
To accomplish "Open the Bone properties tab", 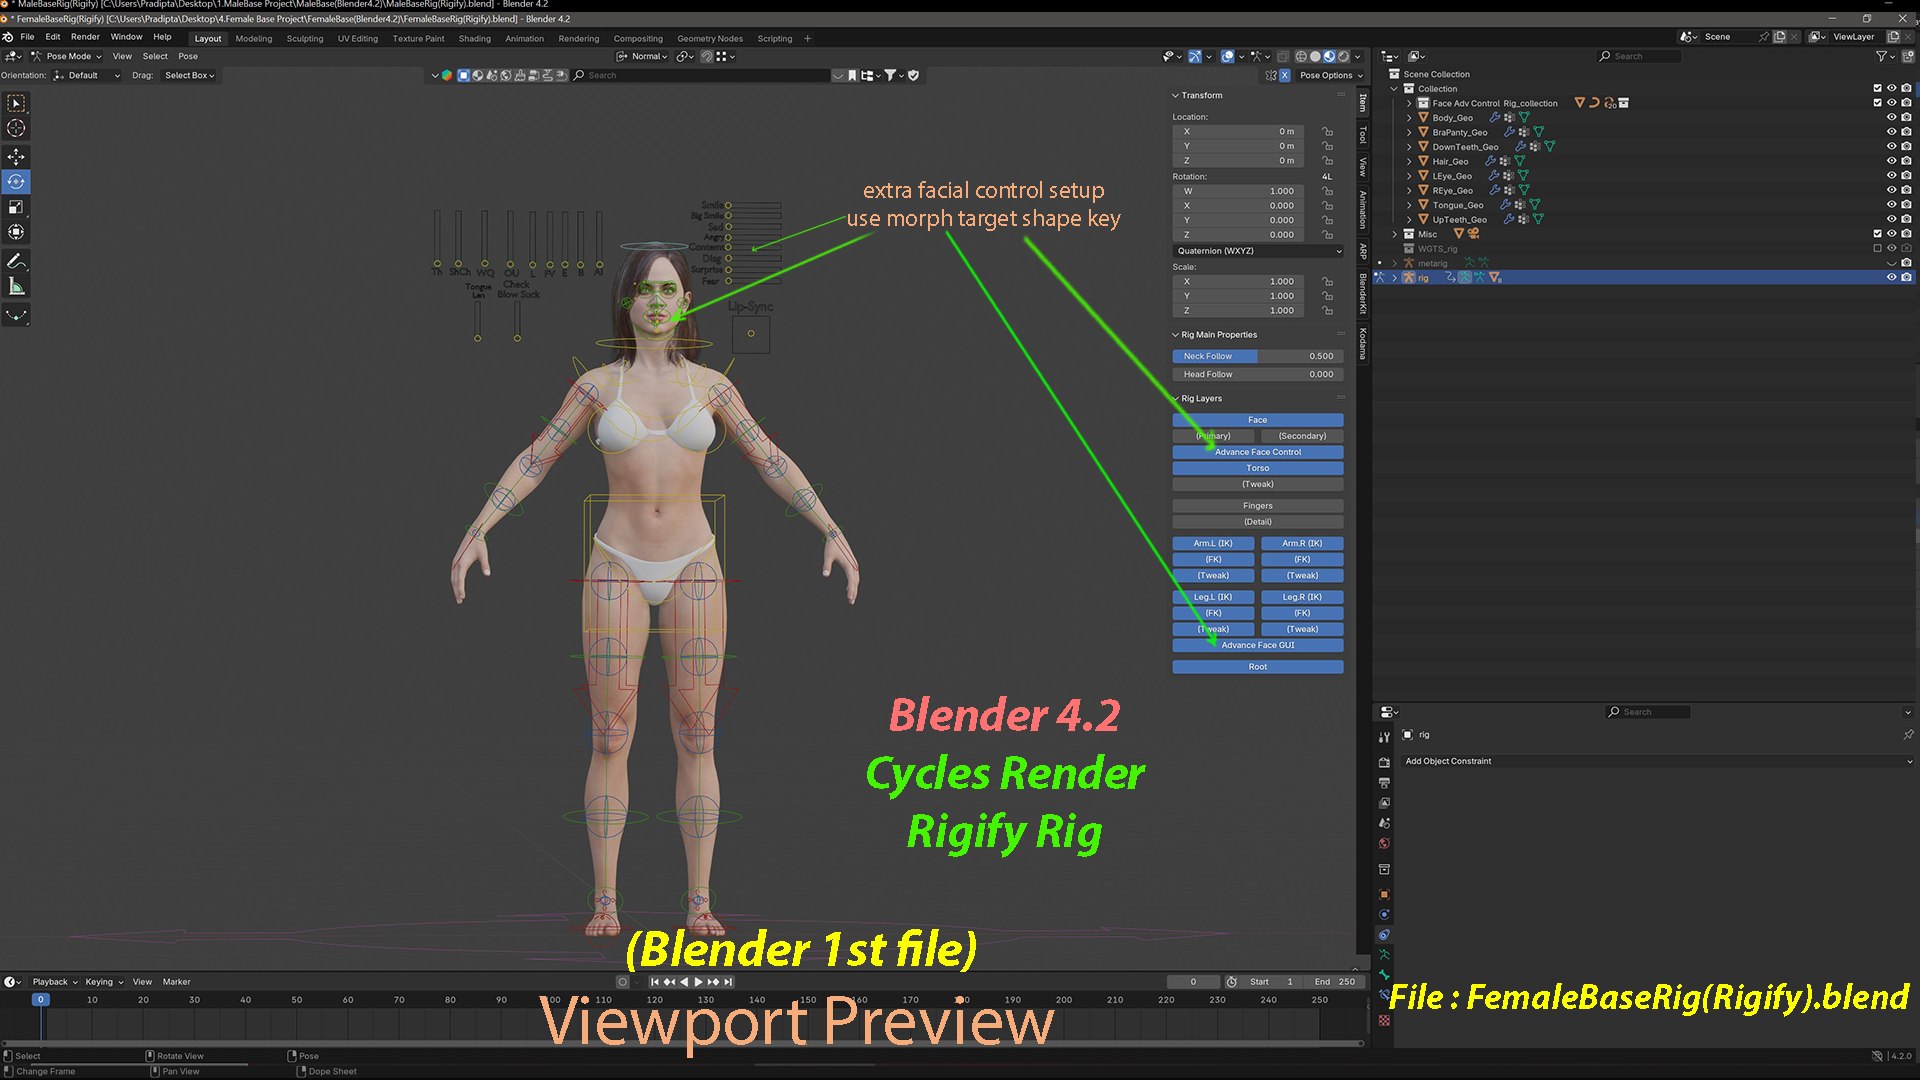I will pos(1384,975).
